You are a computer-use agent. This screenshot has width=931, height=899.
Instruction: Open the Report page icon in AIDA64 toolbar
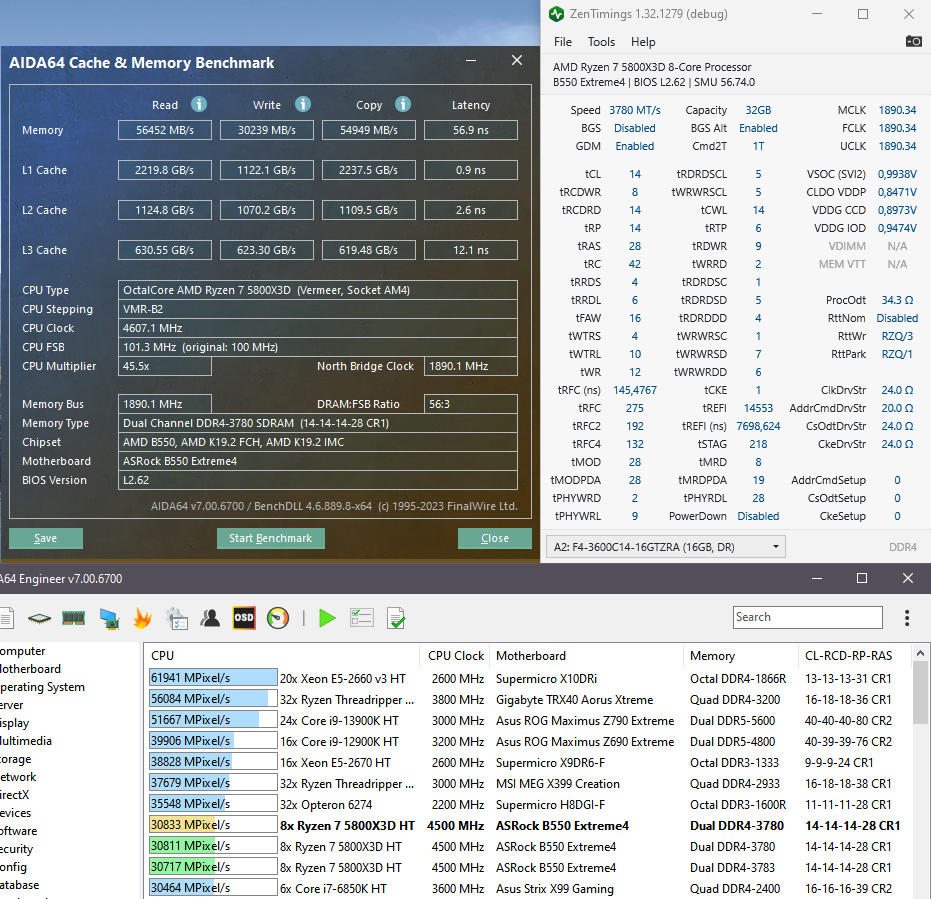(x=6, y=618)
